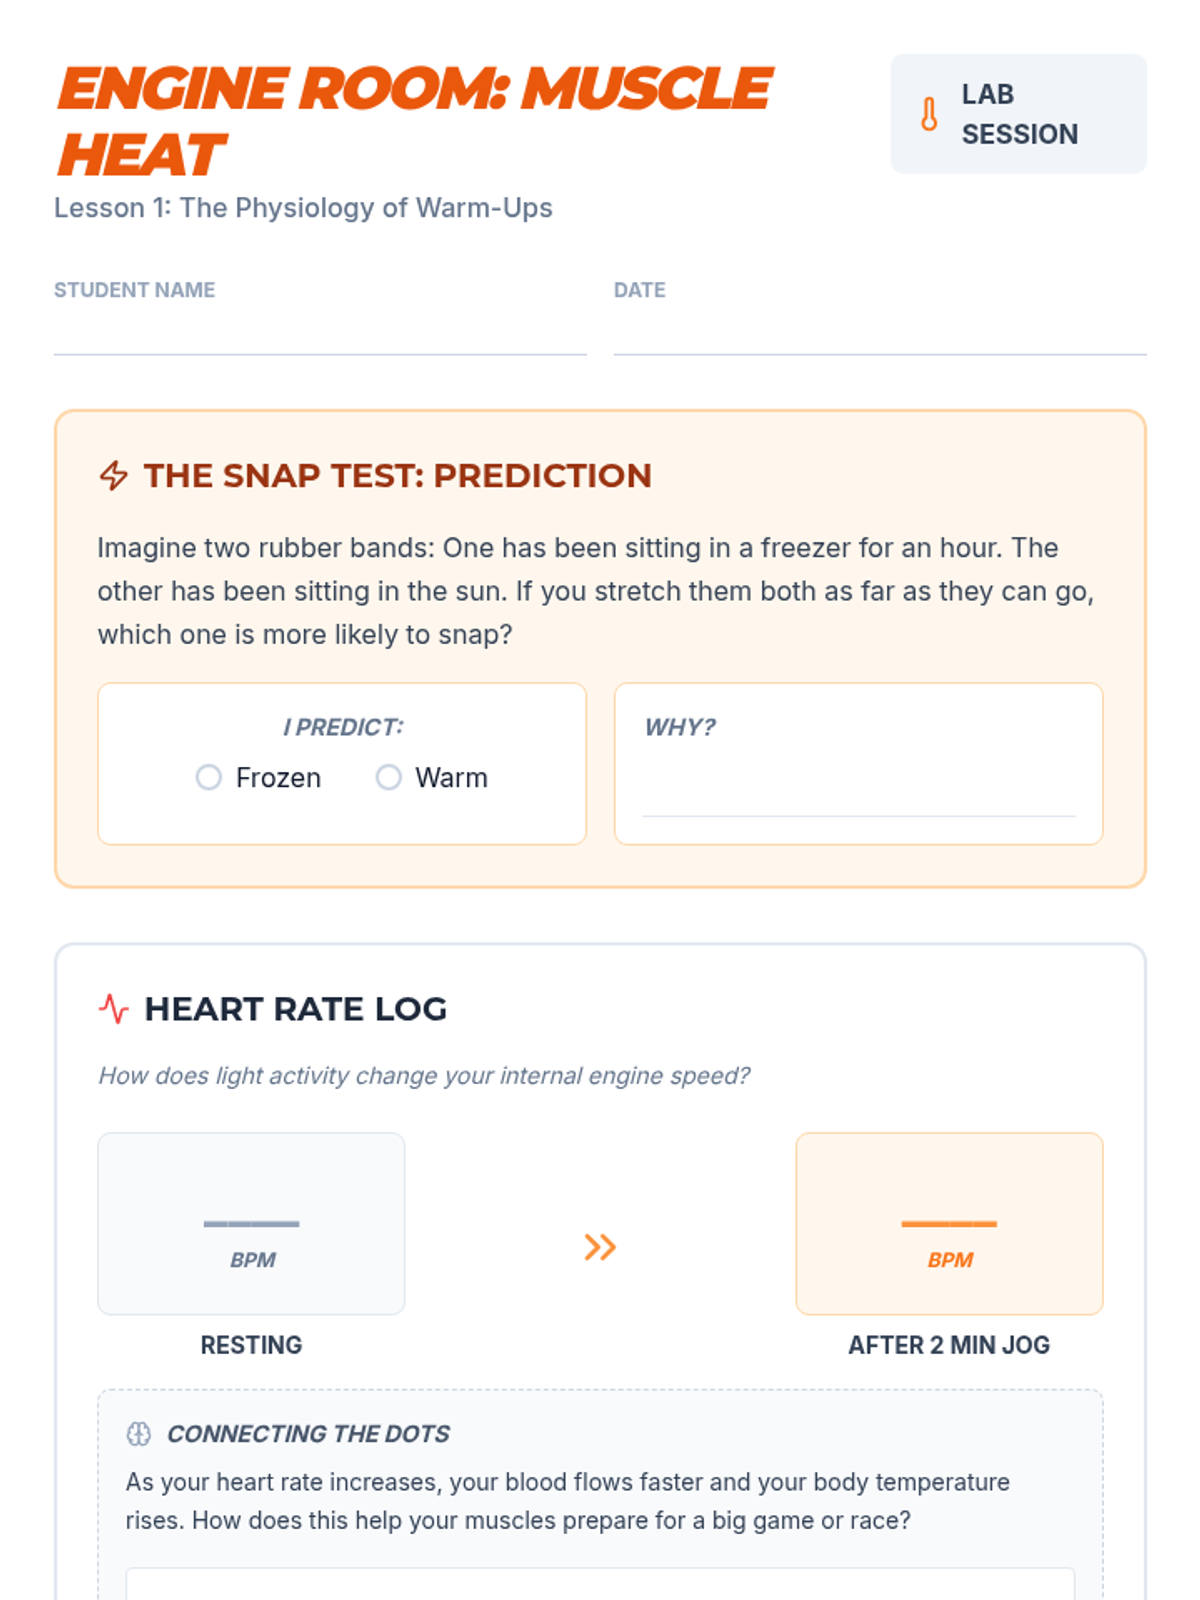Screen dimensions: 1200x1600
Task: Click the Frozen option label
Action: tap(278, 777)
